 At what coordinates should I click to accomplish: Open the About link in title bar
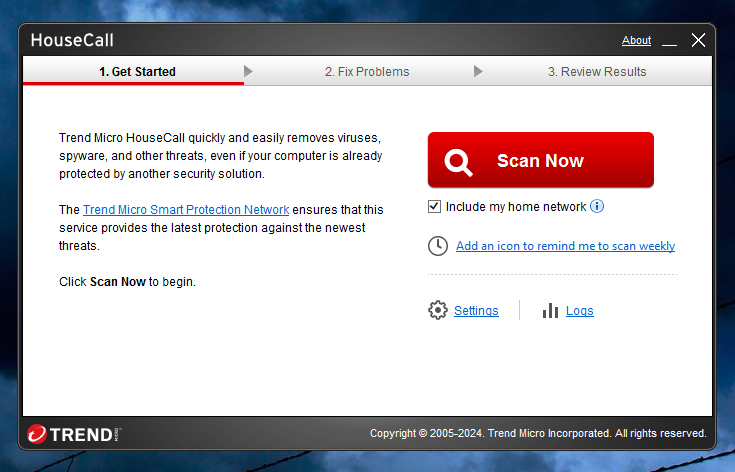click(x=637, y=40)
